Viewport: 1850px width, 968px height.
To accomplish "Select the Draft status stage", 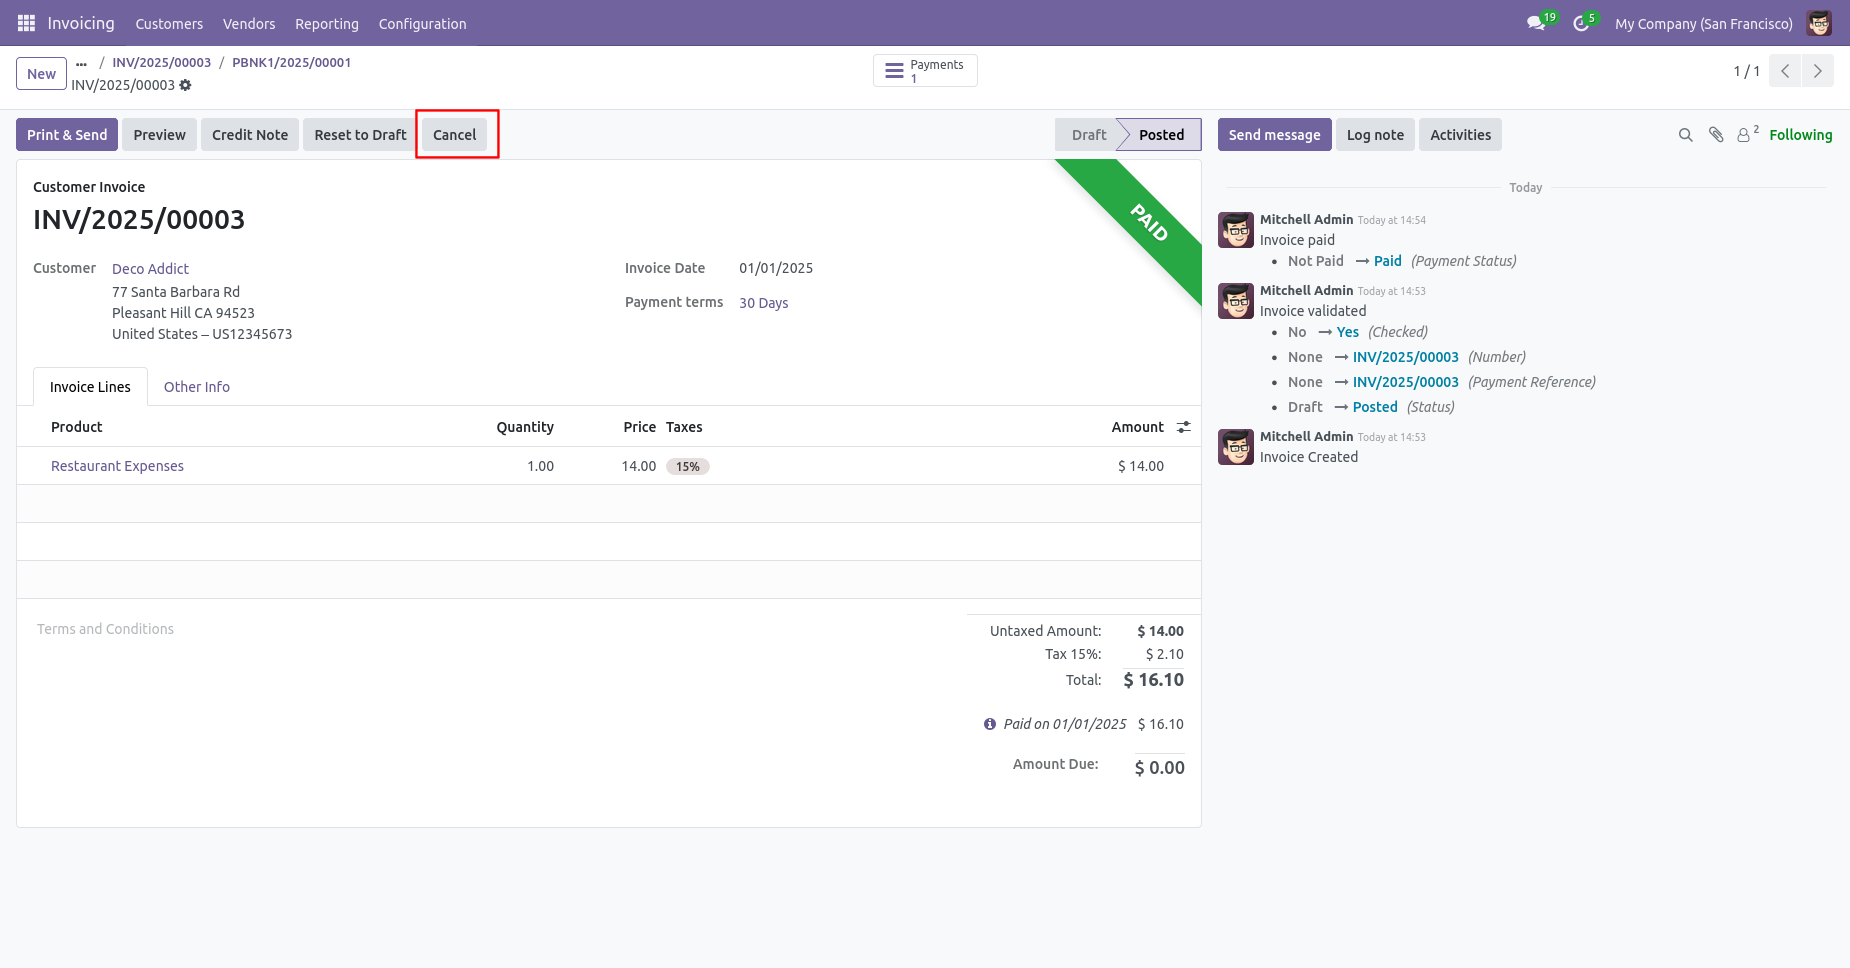I will pos(1088,135).
